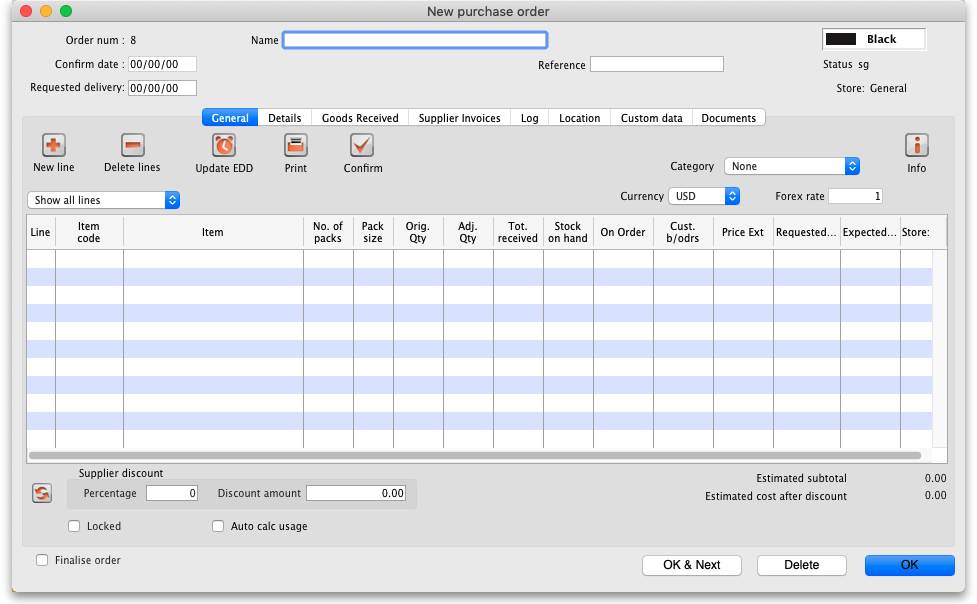Click the Print icon
This screenshot has width=977, height=604.
point(295,145)
